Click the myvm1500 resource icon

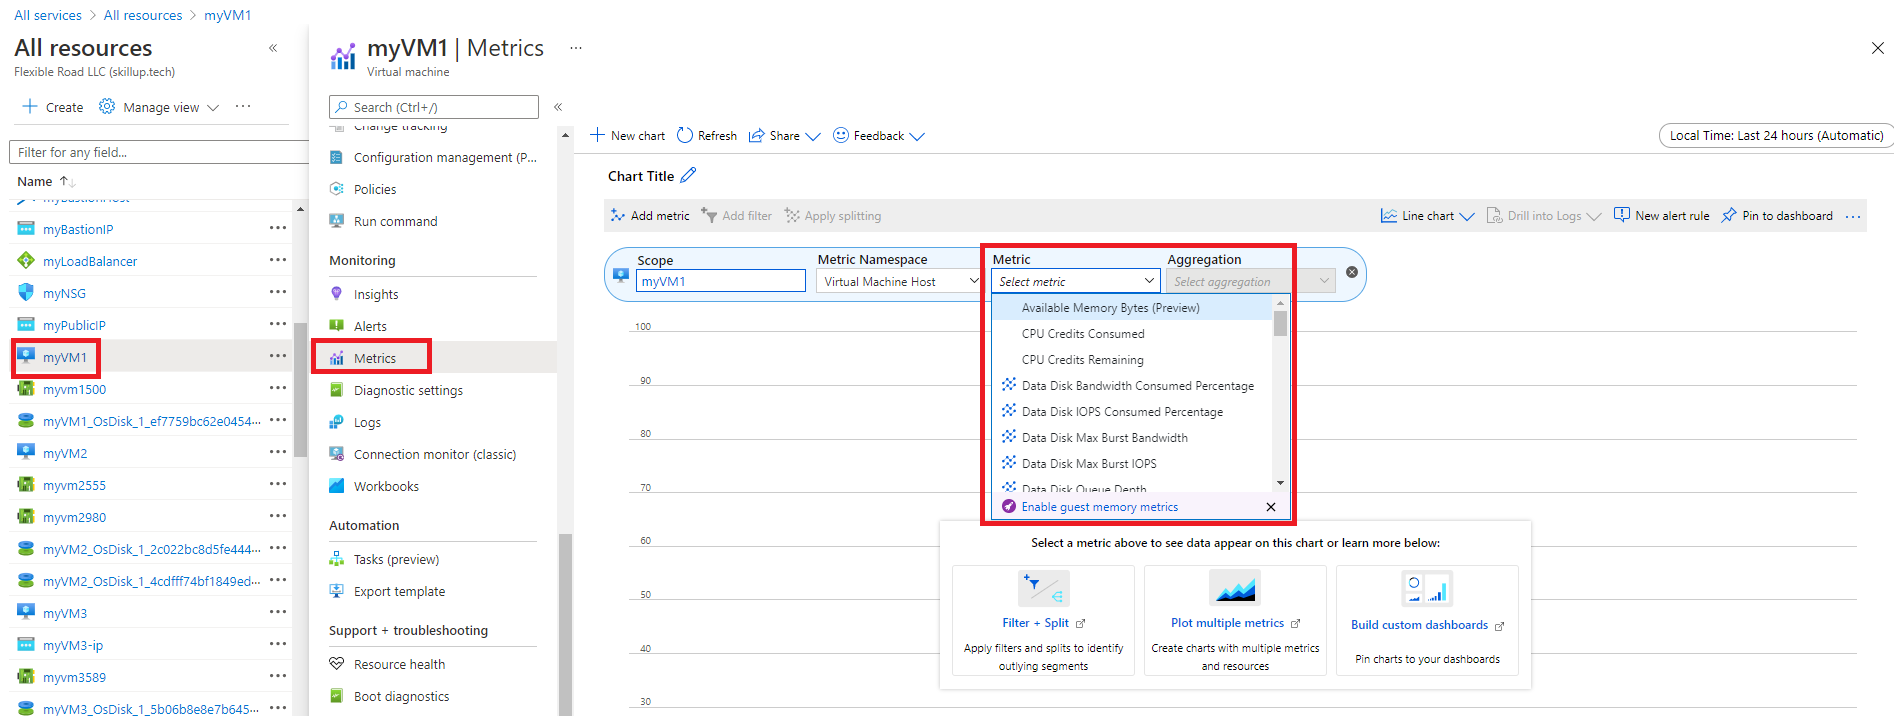(26, 389)
